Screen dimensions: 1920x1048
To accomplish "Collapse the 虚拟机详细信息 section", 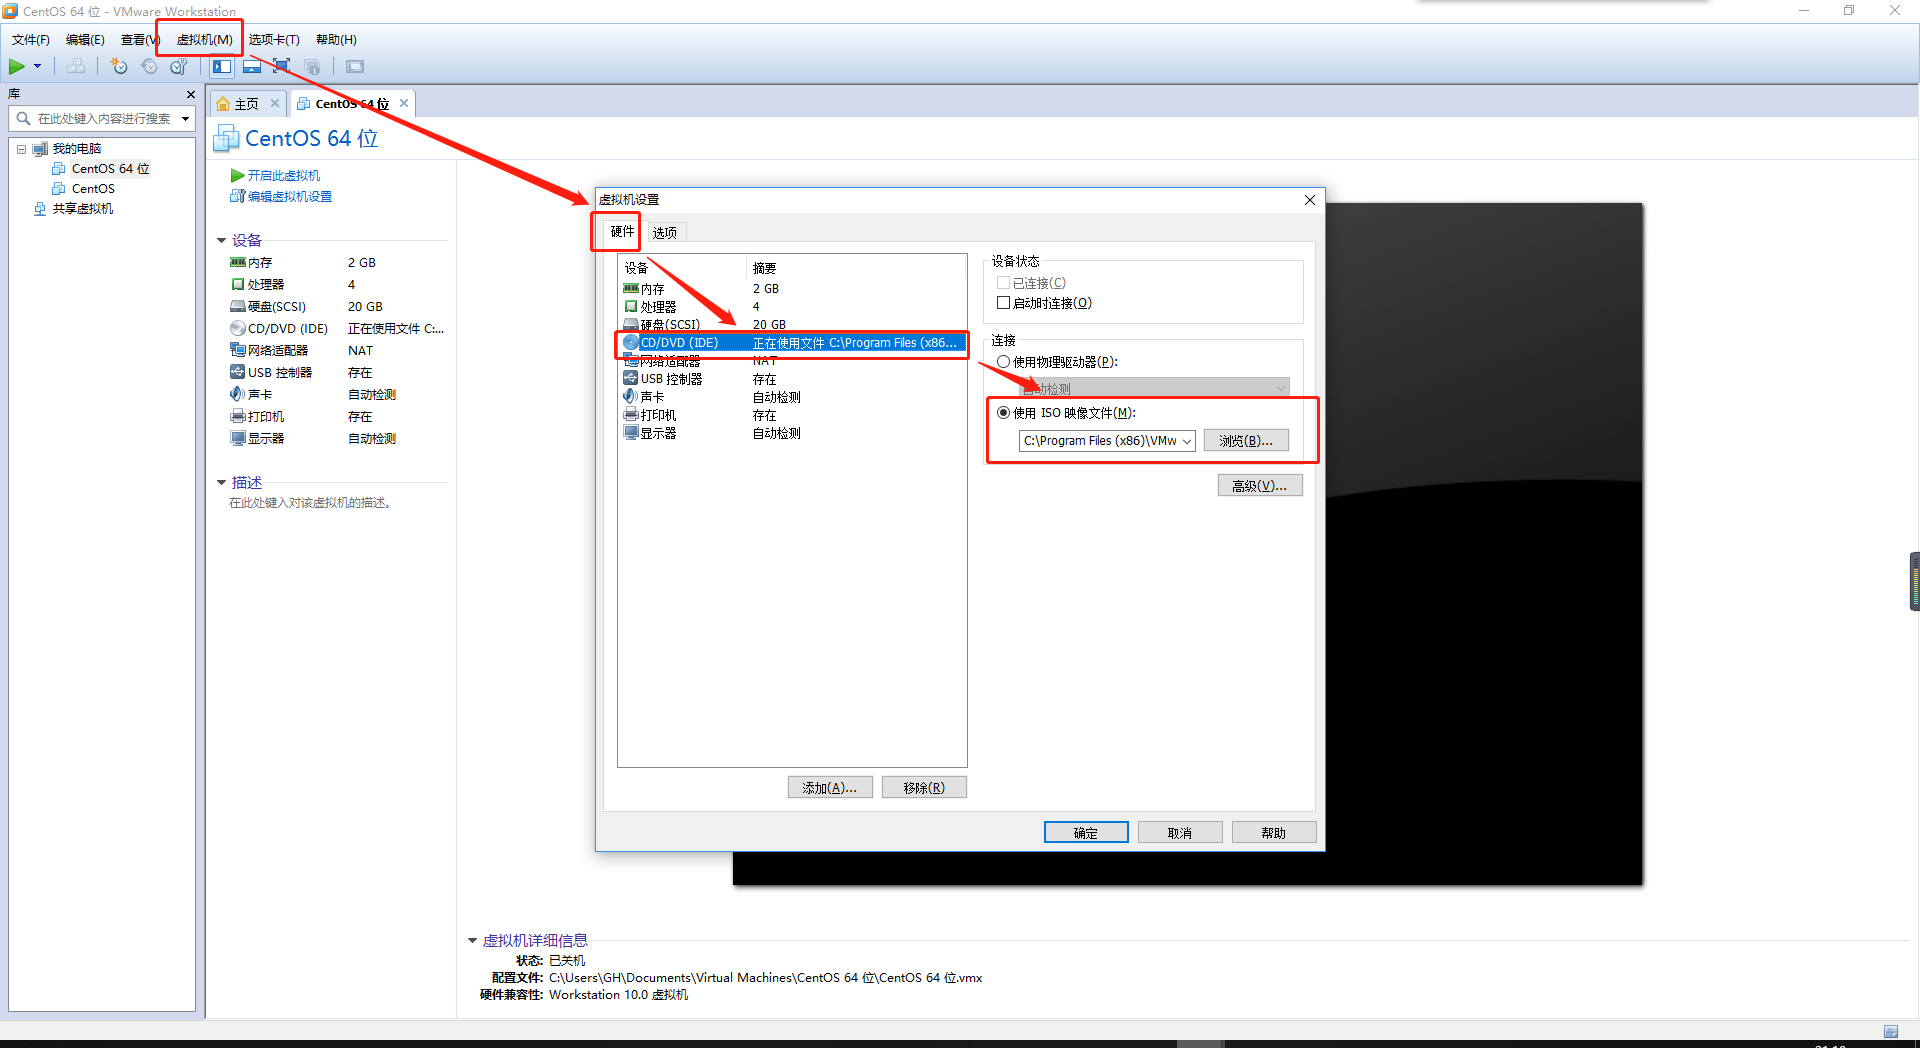I will [x=473, y=941].
